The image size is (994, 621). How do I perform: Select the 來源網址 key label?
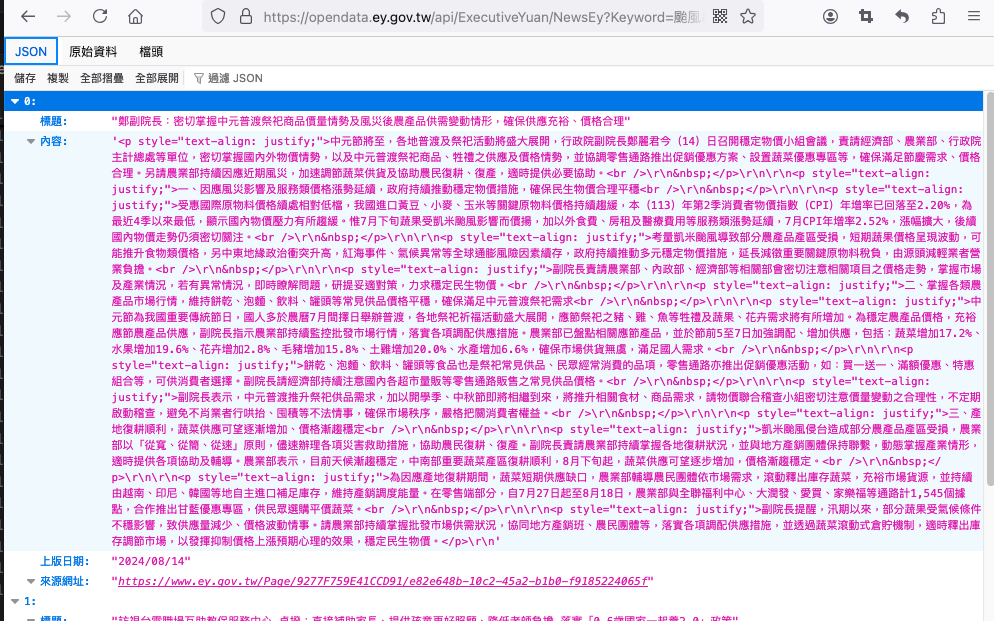click(x=65, y=581)
